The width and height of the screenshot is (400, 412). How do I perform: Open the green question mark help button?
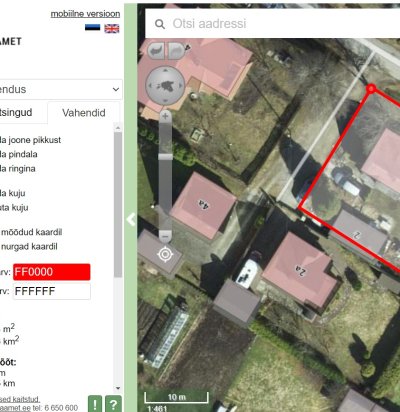coord(113,404)
